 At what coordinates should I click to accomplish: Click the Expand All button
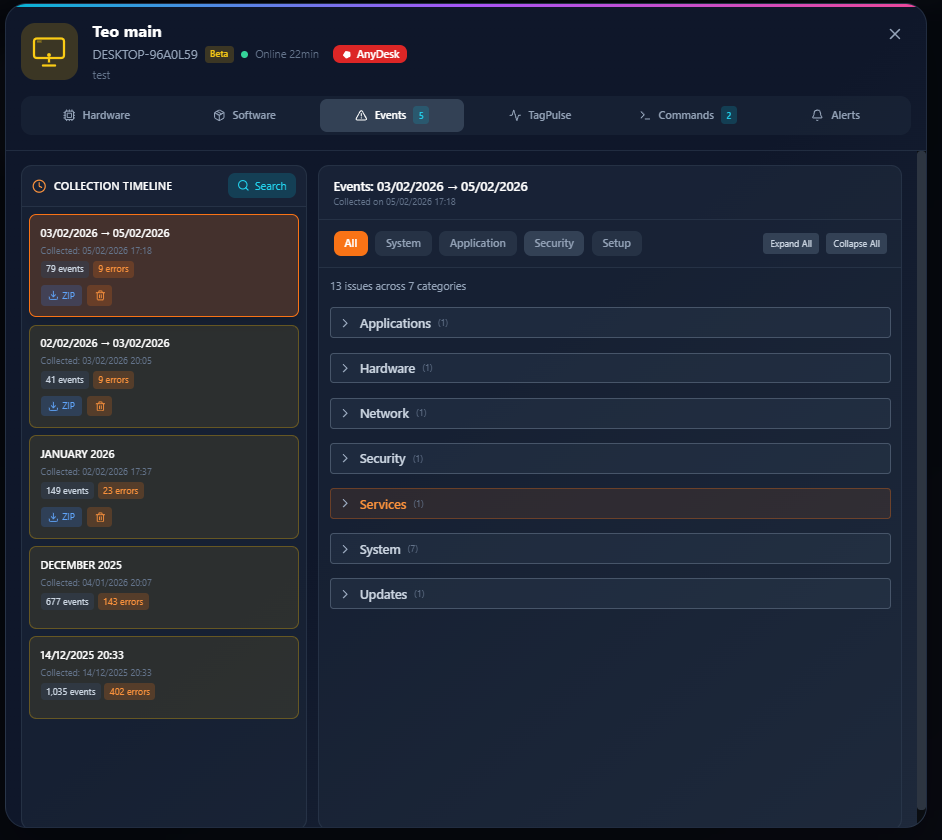point(790,243)
